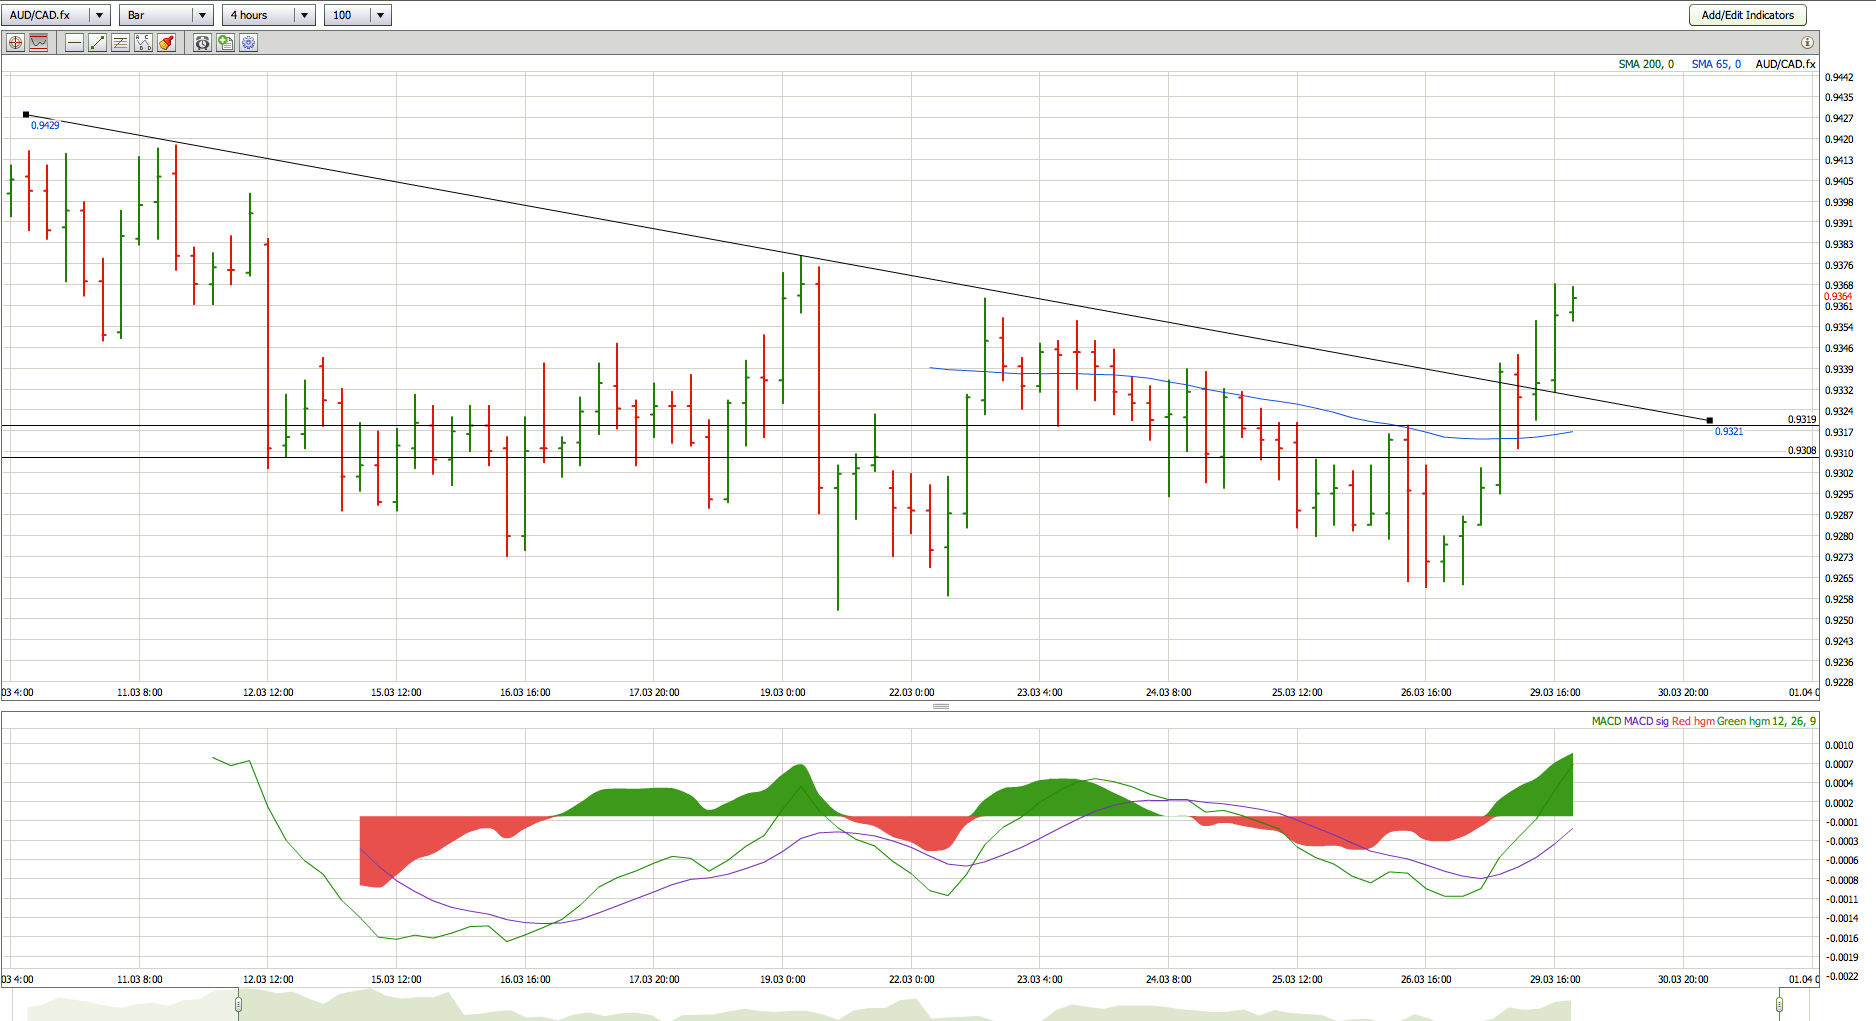Expand the Bar chart type dropdown
This screenshot has width=1876, height=1021.
(x=202, y=15)
